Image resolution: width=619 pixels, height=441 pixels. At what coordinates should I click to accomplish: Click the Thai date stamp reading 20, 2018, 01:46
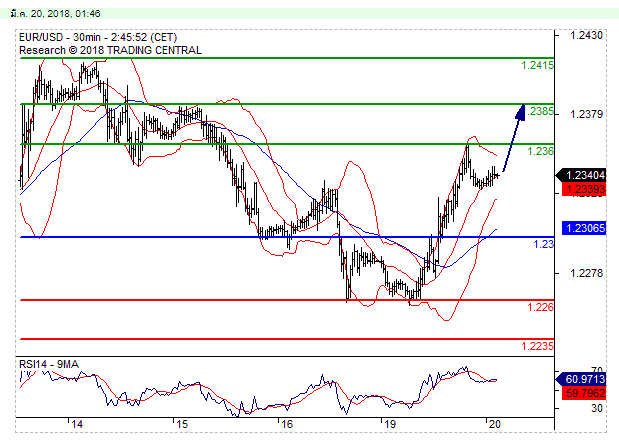55,13
